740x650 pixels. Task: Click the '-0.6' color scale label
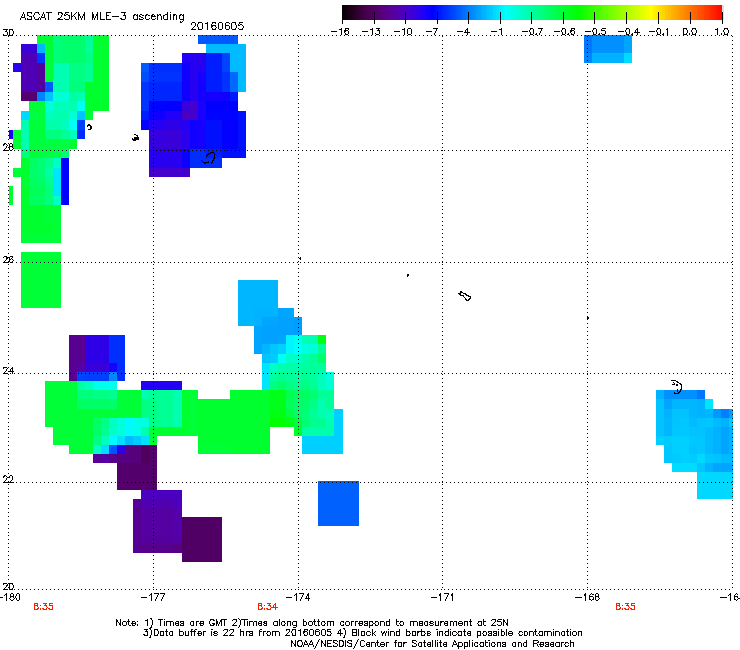coord(564,32)
